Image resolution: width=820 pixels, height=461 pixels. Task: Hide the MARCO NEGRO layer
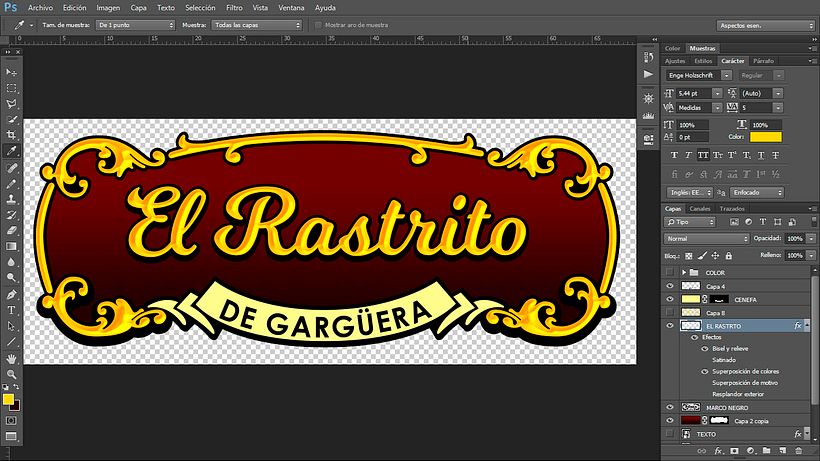(670, 407)
